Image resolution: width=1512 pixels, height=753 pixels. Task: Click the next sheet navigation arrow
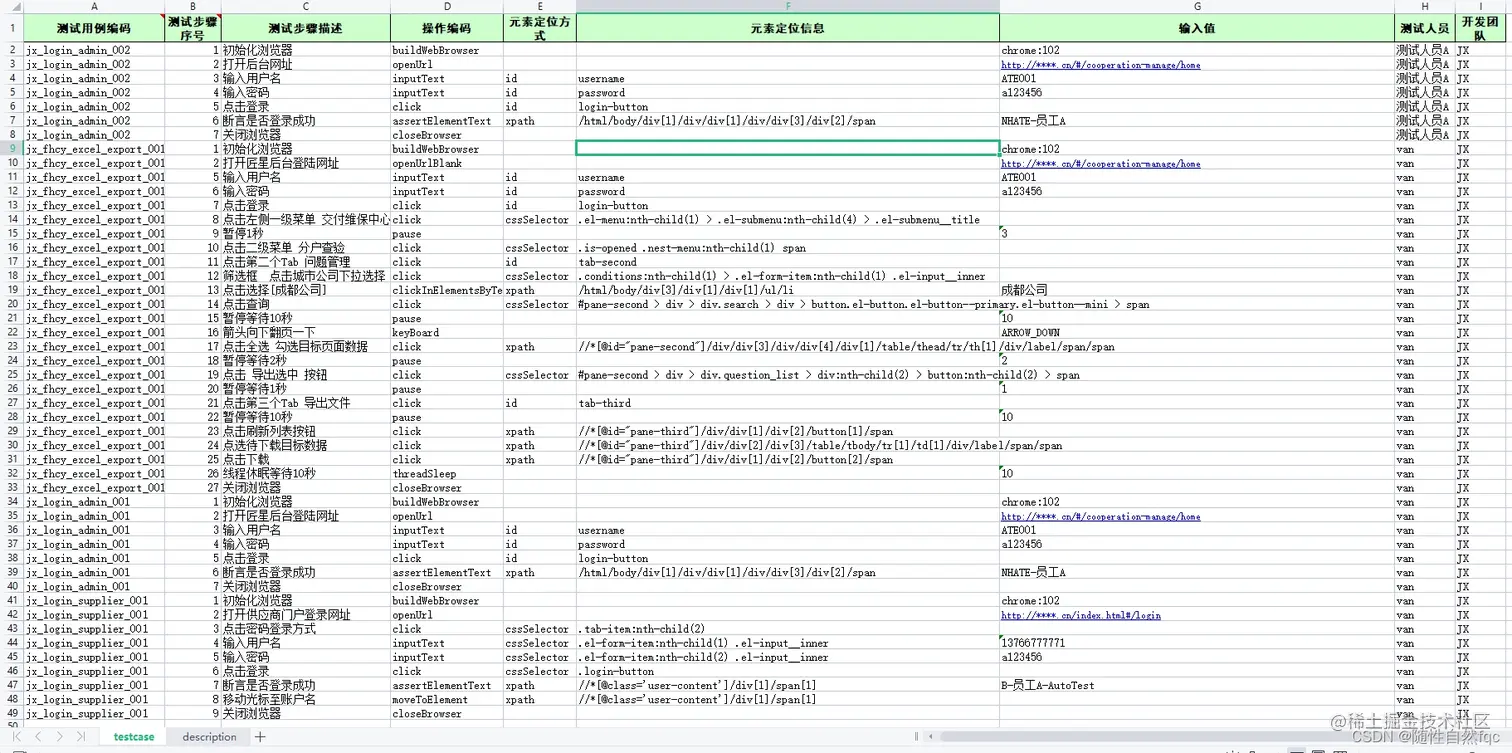[60, 736]
